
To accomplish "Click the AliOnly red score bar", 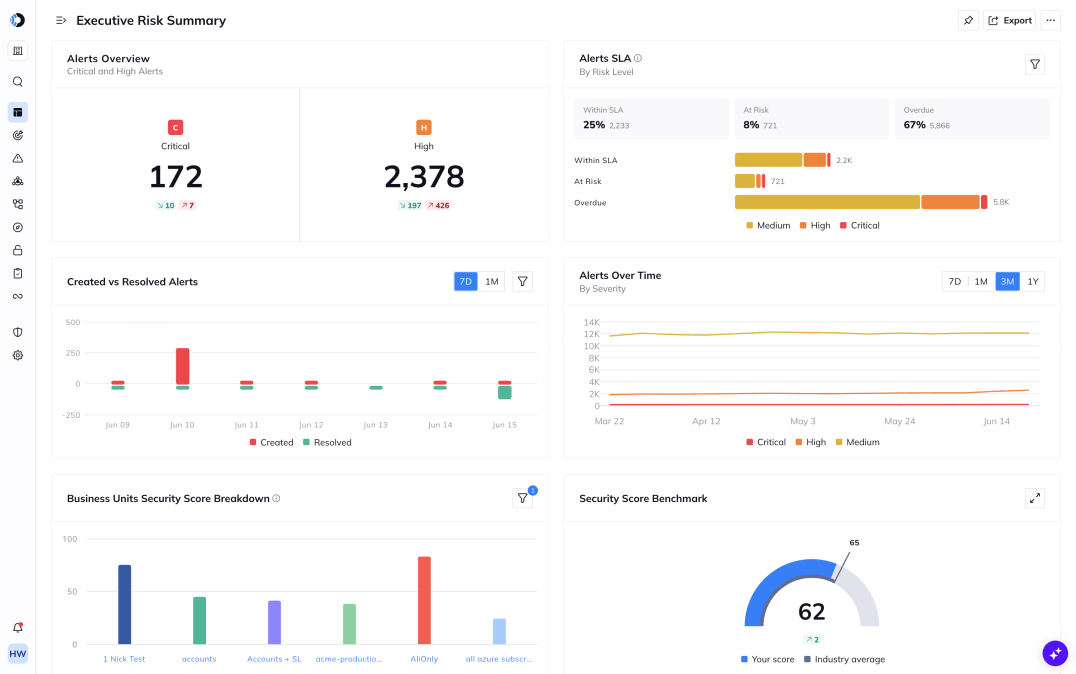I will tap(424, 601).
